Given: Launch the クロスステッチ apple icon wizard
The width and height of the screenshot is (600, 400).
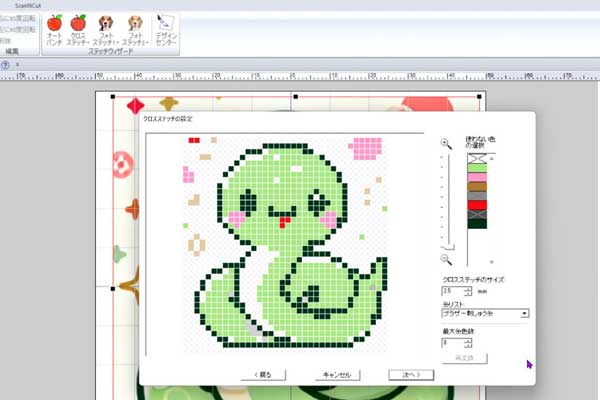Looking at the screenshot, I should (78, 28).
